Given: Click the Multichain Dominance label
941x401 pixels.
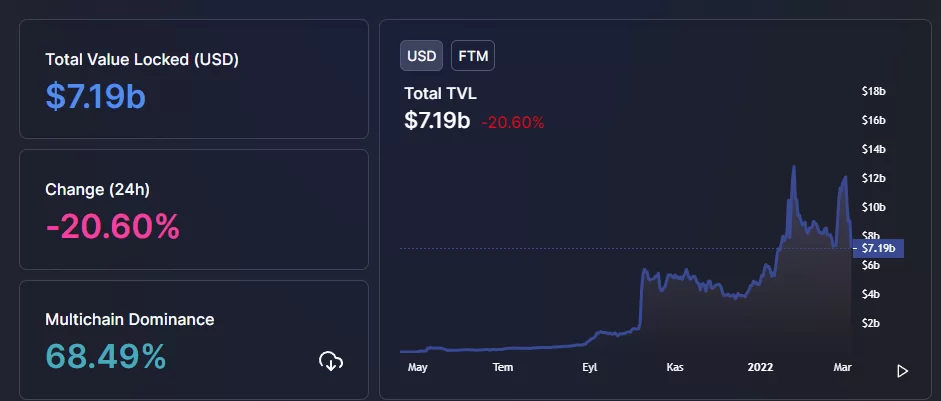Looking at the screenshot, I should coord(130,320).
